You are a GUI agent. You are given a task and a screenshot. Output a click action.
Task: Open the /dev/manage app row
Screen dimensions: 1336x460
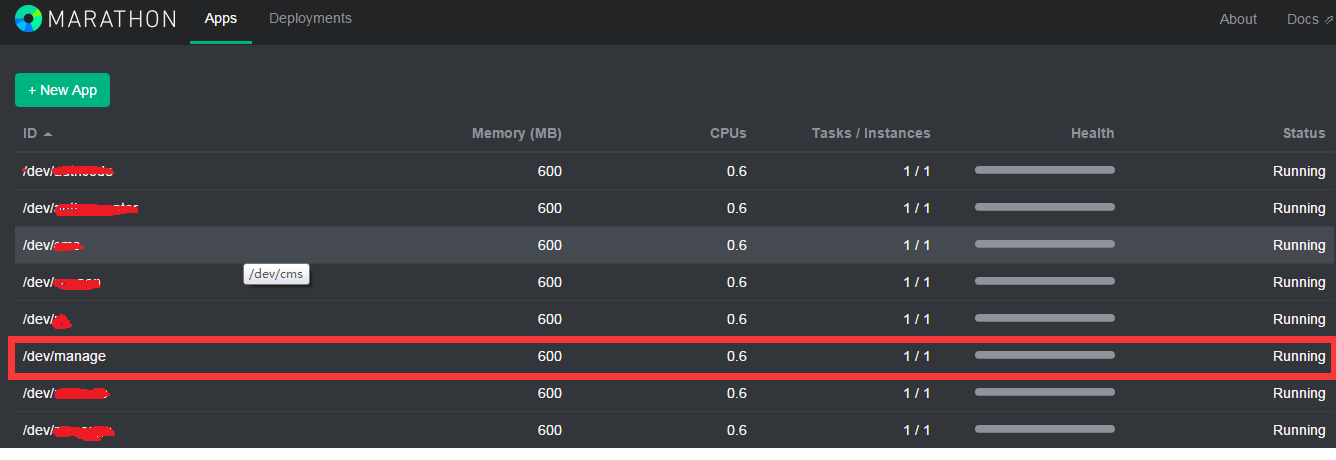64,356
